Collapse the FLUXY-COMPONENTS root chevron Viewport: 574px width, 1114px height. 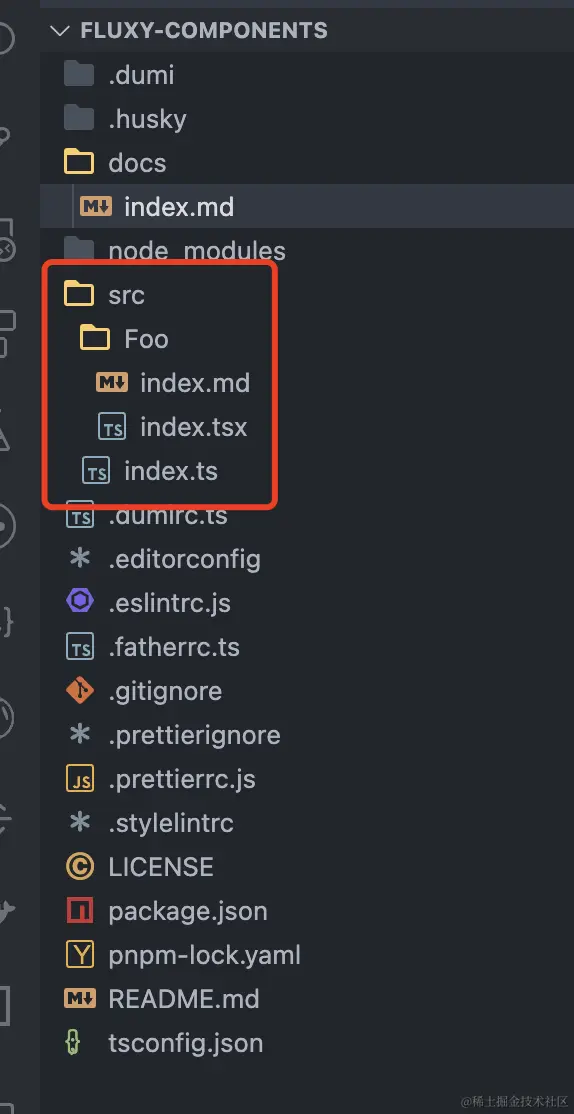tap(60, 31)
